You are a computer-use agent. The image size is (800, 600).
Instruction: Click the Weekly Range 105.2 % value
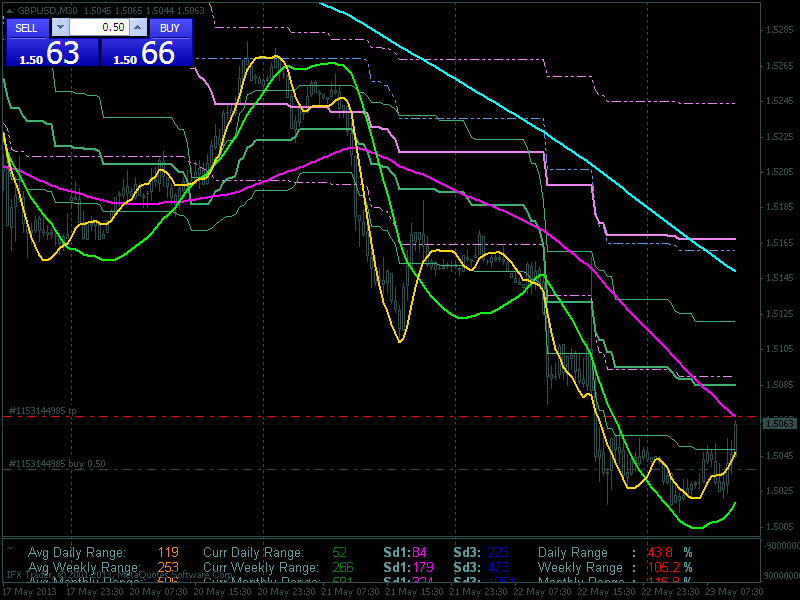click(x=670, y=567)
